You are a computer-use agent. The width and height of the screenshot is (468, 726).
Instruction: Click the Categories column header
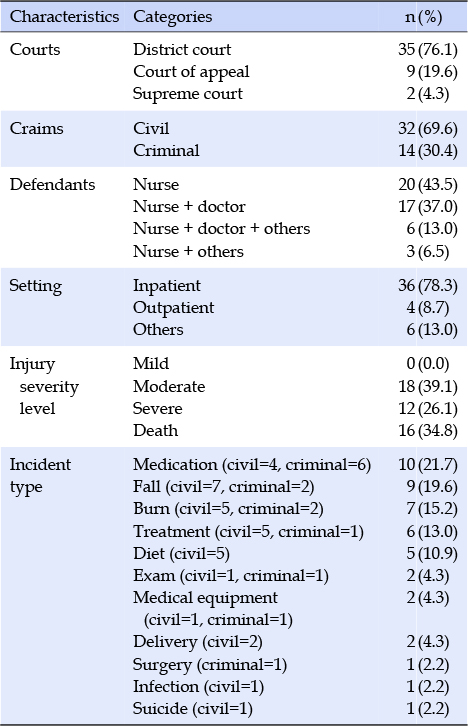172,17
